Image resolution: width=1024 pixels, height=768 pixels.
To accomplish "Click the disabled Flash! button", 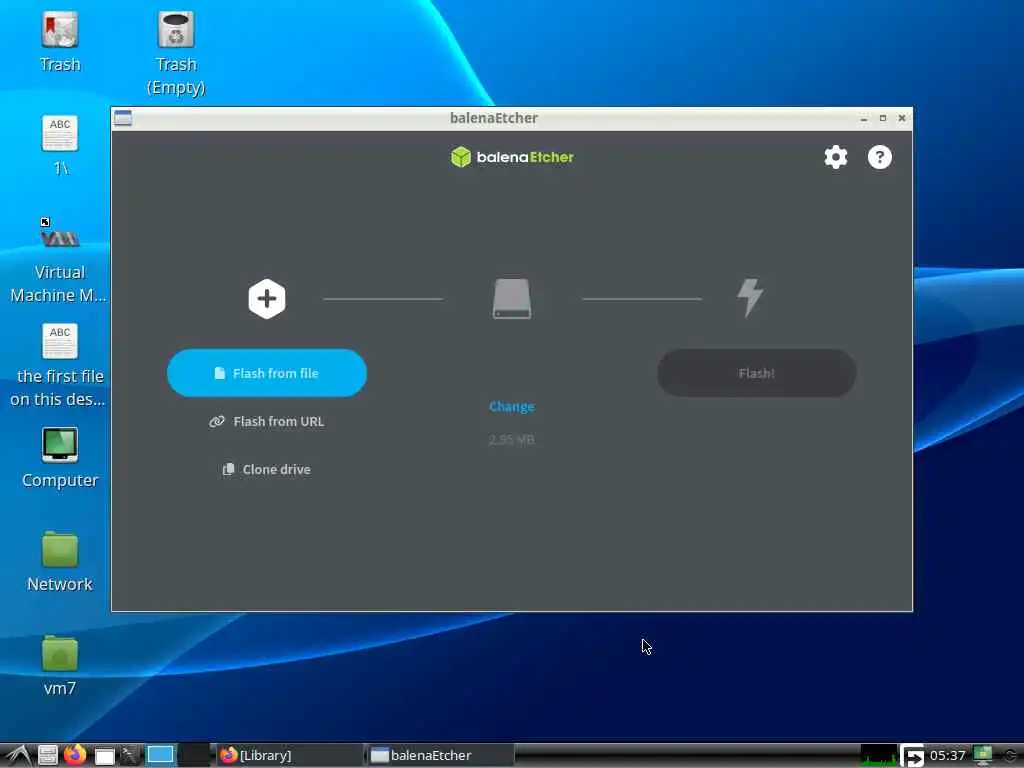I will tap(756, 373).
